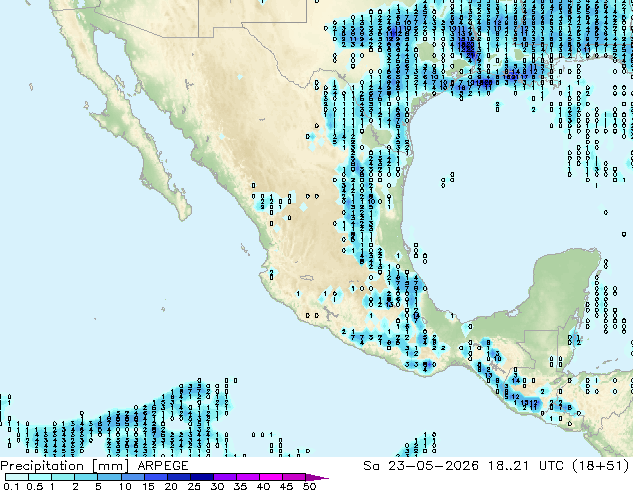Click the 30–35 mm purple swatch

coord(224,477)
